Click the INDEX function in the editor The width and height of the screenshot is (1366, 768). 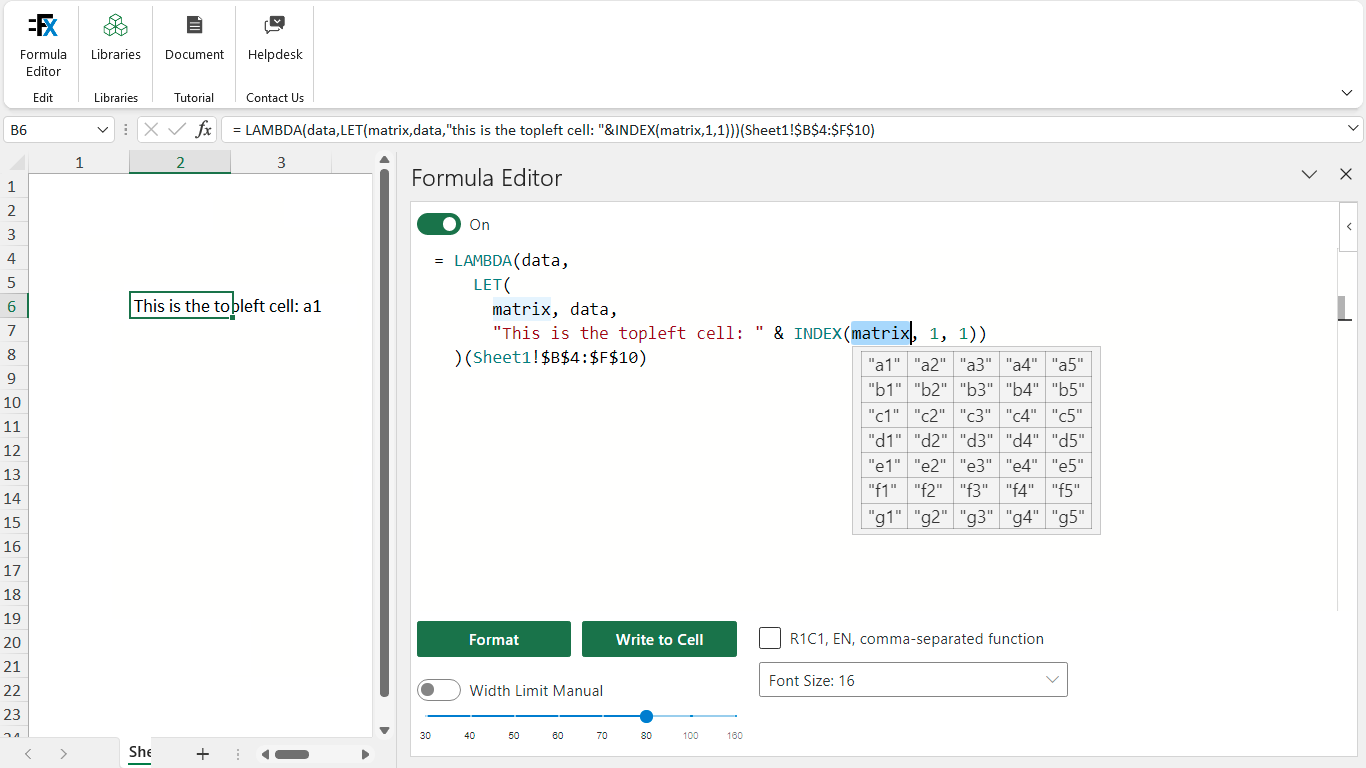coord(818,333)
